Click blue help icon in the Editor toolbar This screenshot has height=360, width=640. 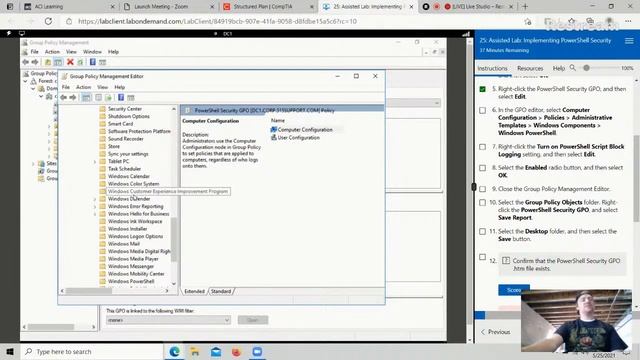click(121, 98)
